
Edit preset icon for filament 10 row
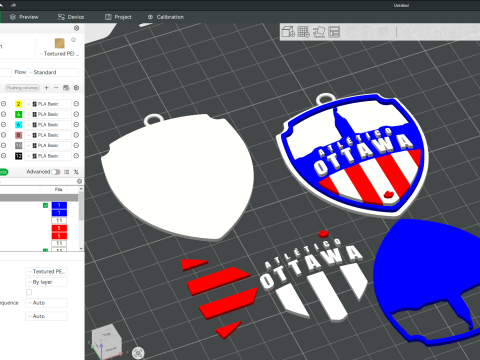(x=76, y=145)
